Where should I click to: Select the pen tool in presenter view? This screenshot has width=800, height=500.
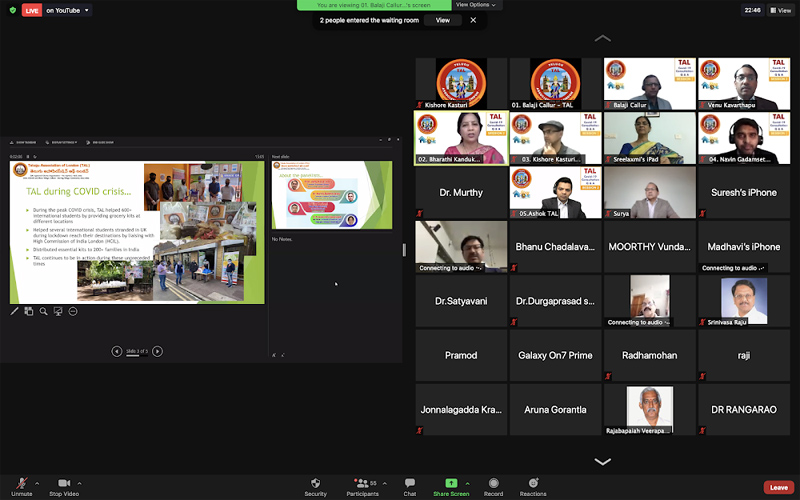pyautogui.click(x=14, y=311)
